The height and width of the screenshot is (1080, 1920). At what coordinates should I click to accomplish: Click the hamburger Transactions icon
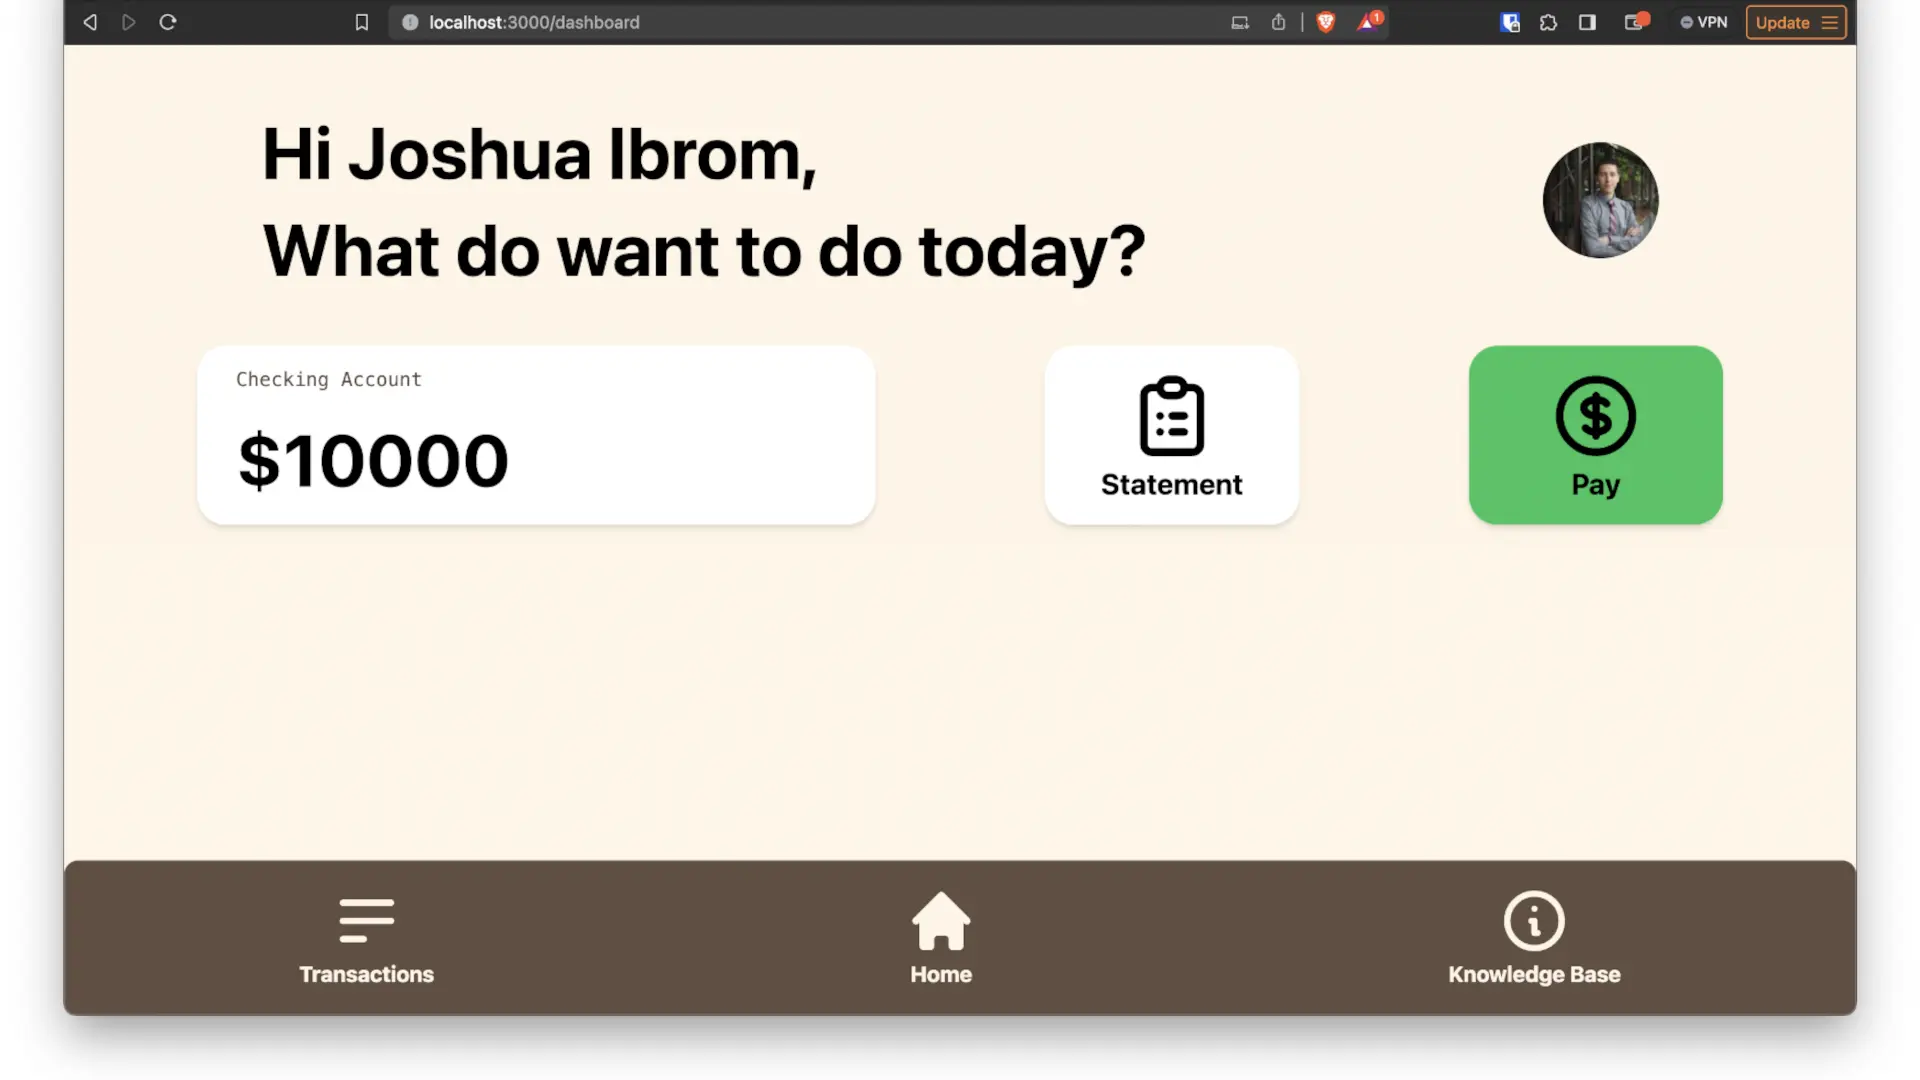point(367,920)
